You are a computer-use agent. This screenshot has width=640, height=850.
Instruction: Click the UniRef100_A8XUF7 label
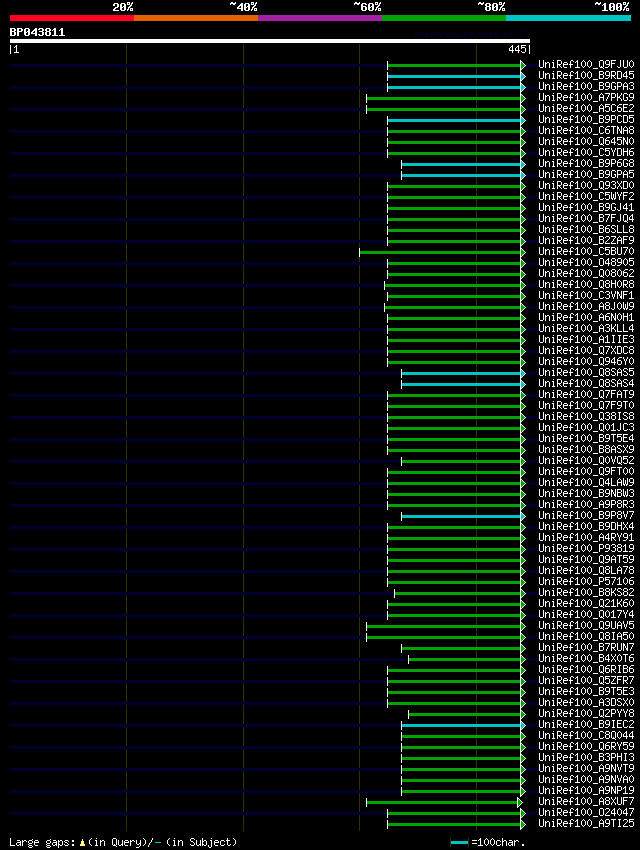click(x=586, y=801)
